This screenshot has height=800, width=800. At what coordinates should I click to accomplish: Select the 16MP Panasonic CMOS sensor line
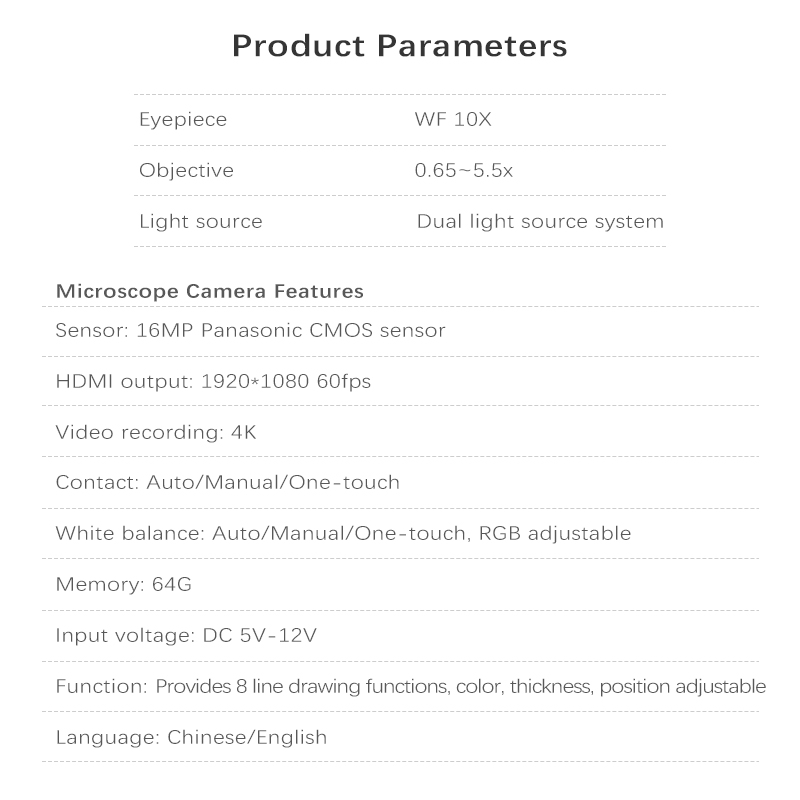(250, 331)
